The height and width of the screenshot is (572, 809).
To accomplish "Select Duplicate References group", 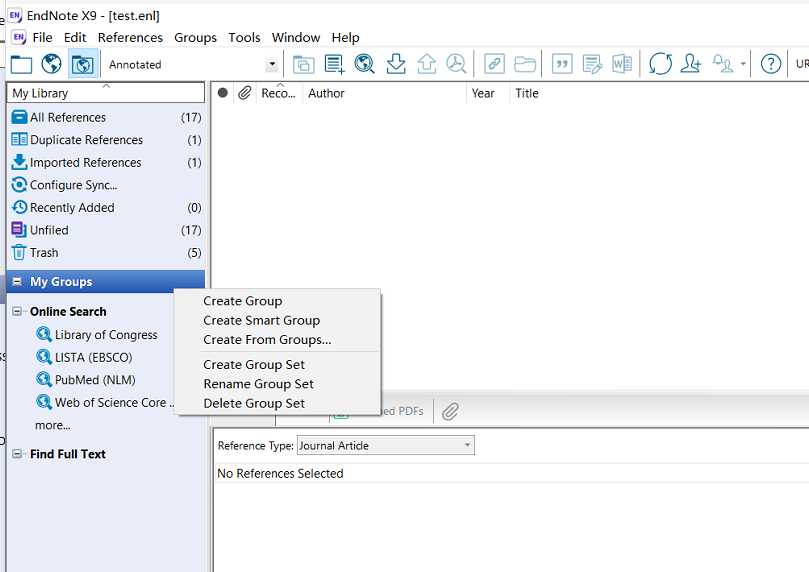I will click(106, 140).
